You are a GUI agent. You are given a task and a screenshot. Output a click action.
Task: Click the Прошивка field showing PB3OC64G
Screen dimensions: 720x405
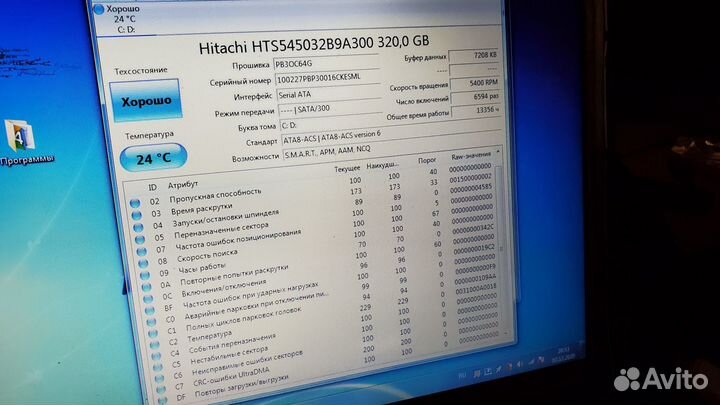pyautogui.click(x=326, y=63)
